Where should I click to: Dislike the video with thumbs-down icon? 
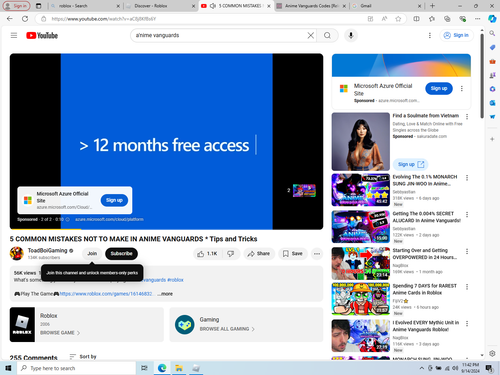231,254
